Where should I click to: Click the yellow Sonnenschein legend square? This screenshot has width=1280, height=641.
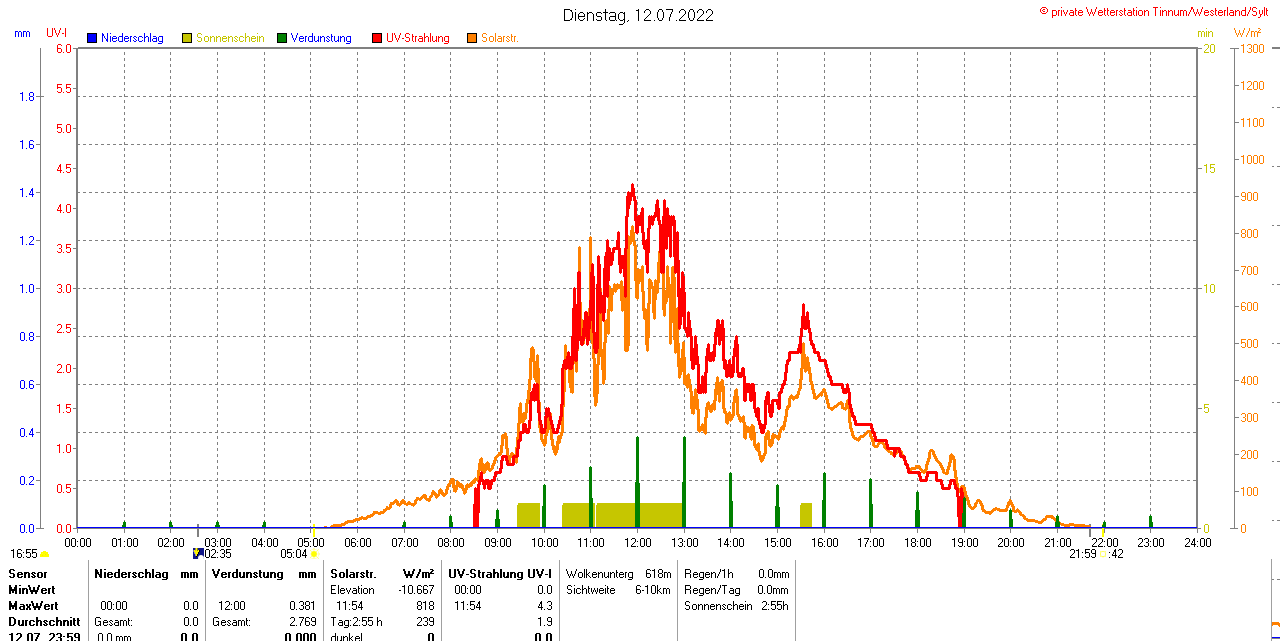pyautogui.click(x=187, y=38)
